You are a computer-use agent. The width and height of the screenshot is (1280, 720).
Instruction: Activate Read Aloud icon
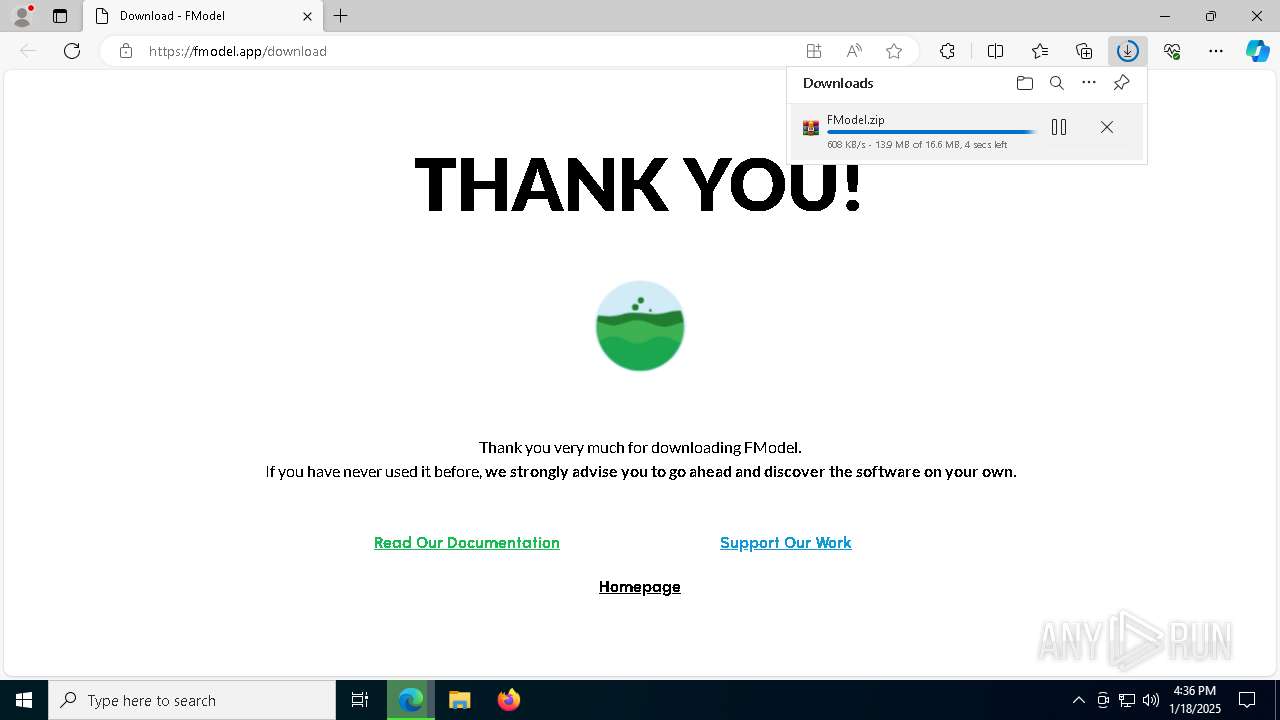[x=854, y=51]
